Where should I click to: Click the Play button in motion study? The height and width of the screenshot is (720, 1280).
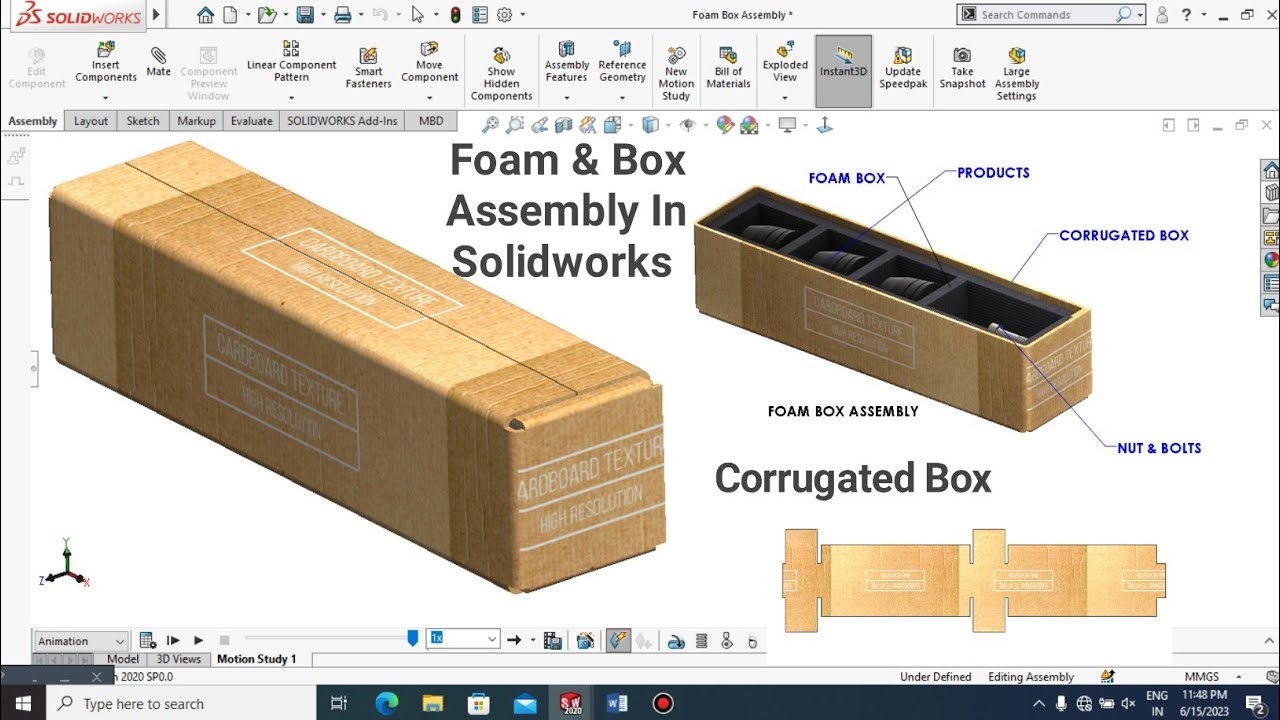click(x=198, y=640)
